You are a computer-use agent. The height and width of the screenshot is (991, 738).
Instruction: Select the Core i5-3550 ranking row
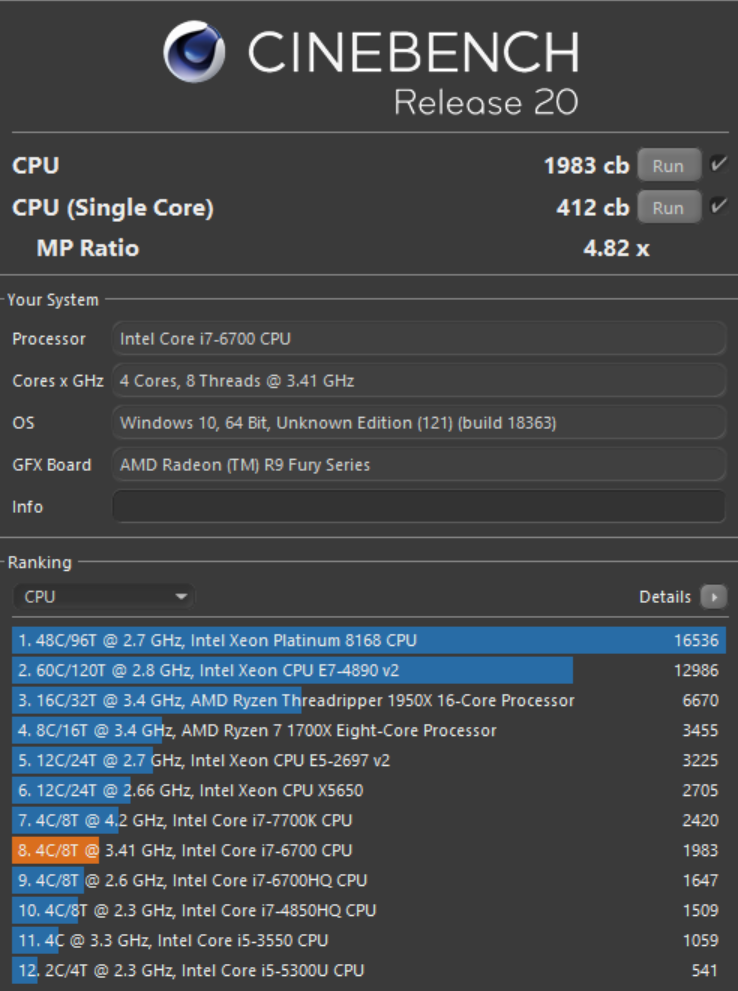(369, 940)
